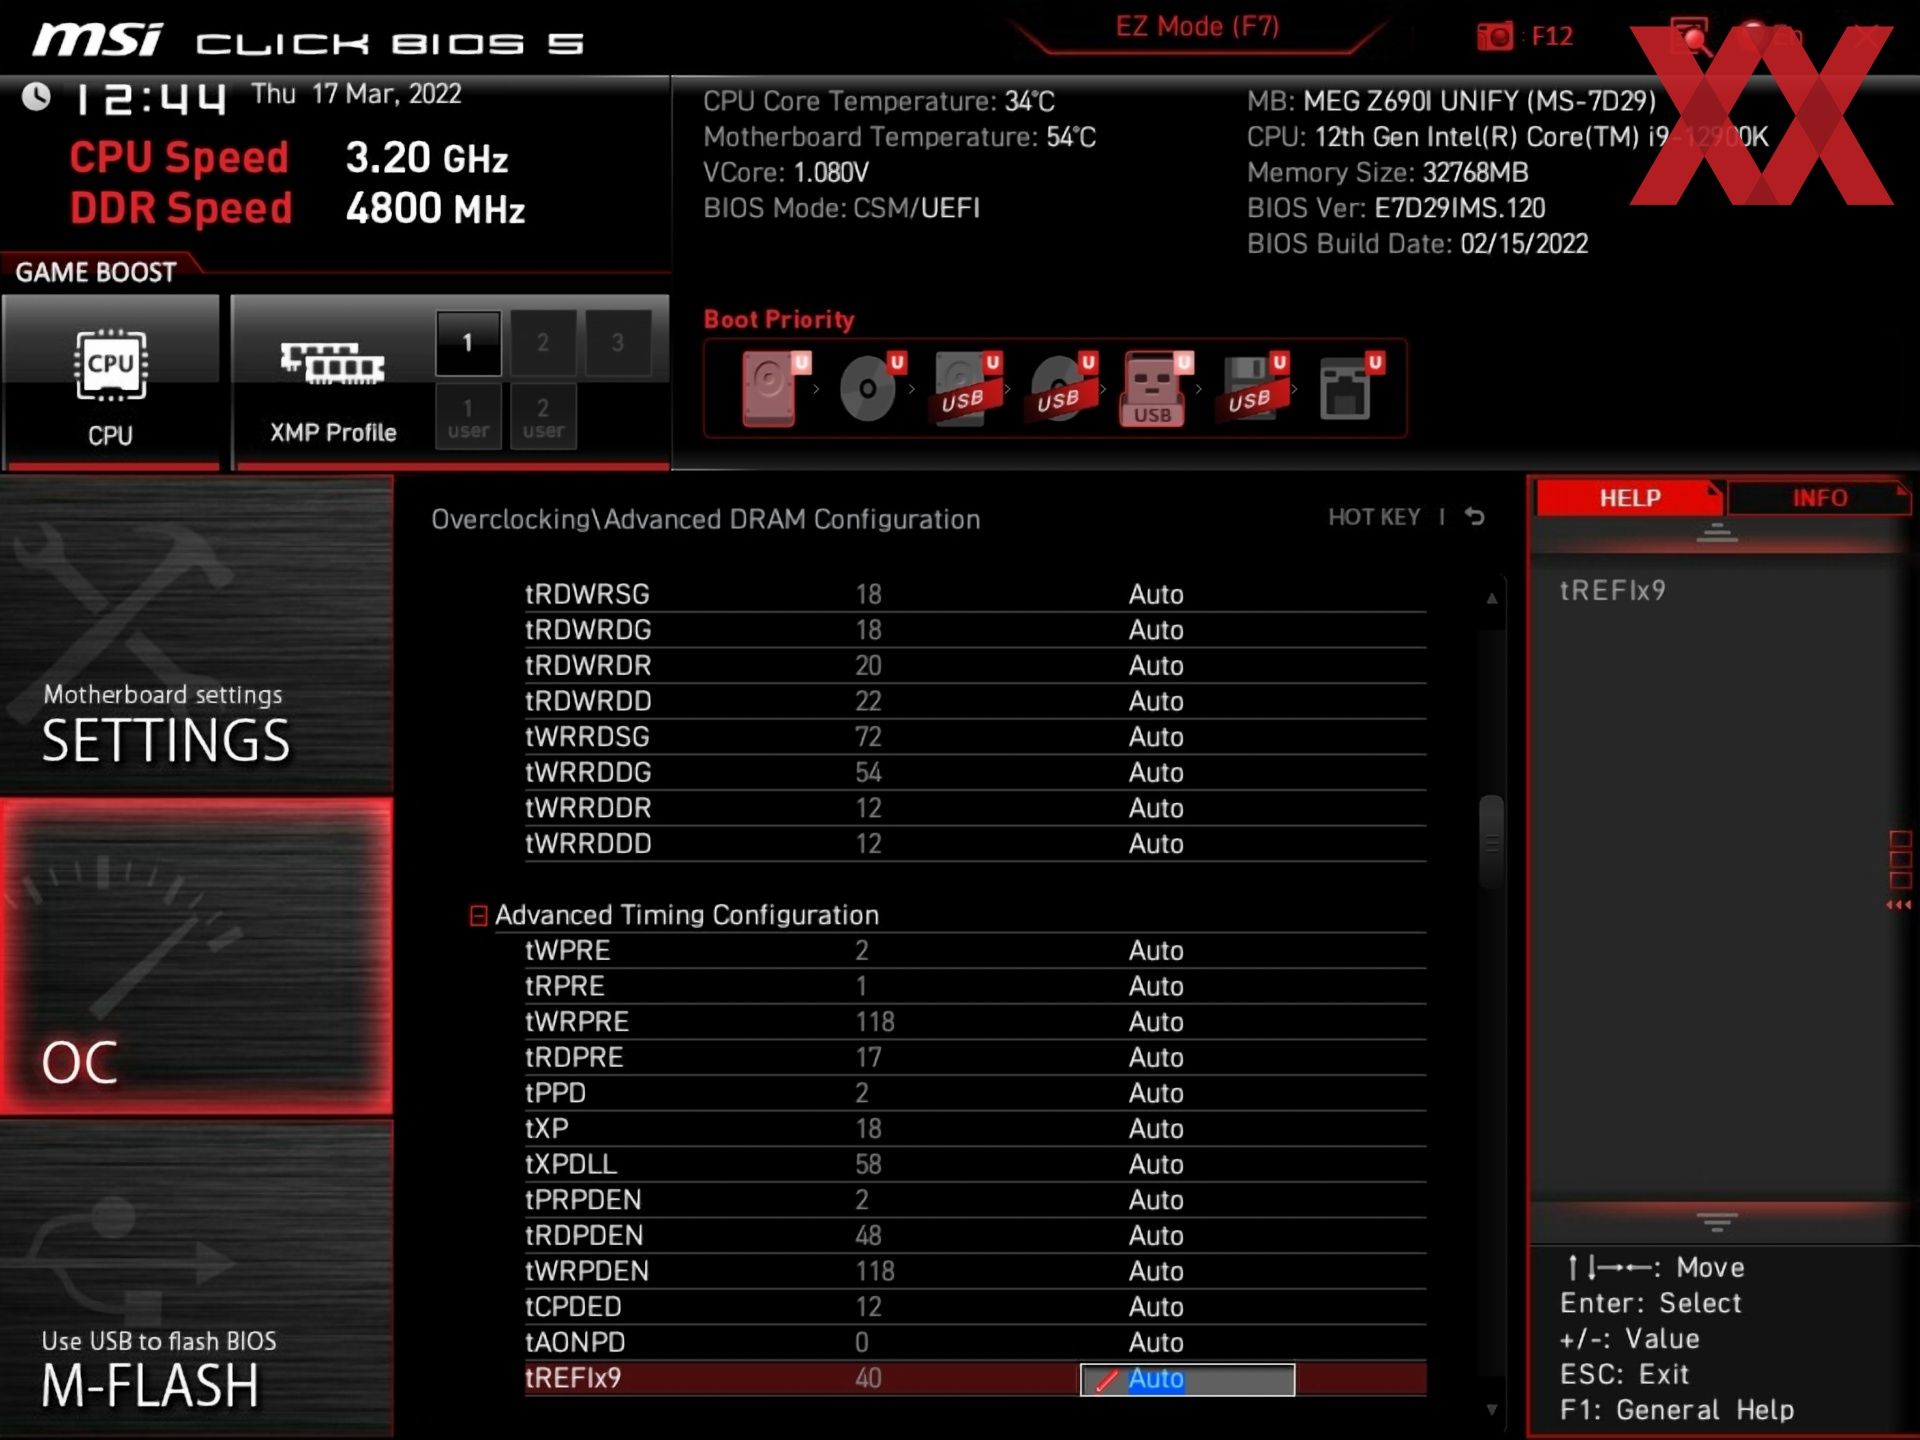Open the SETTINGS motherboard section
The image size is (1920, 1440).
tap(196, 635)
